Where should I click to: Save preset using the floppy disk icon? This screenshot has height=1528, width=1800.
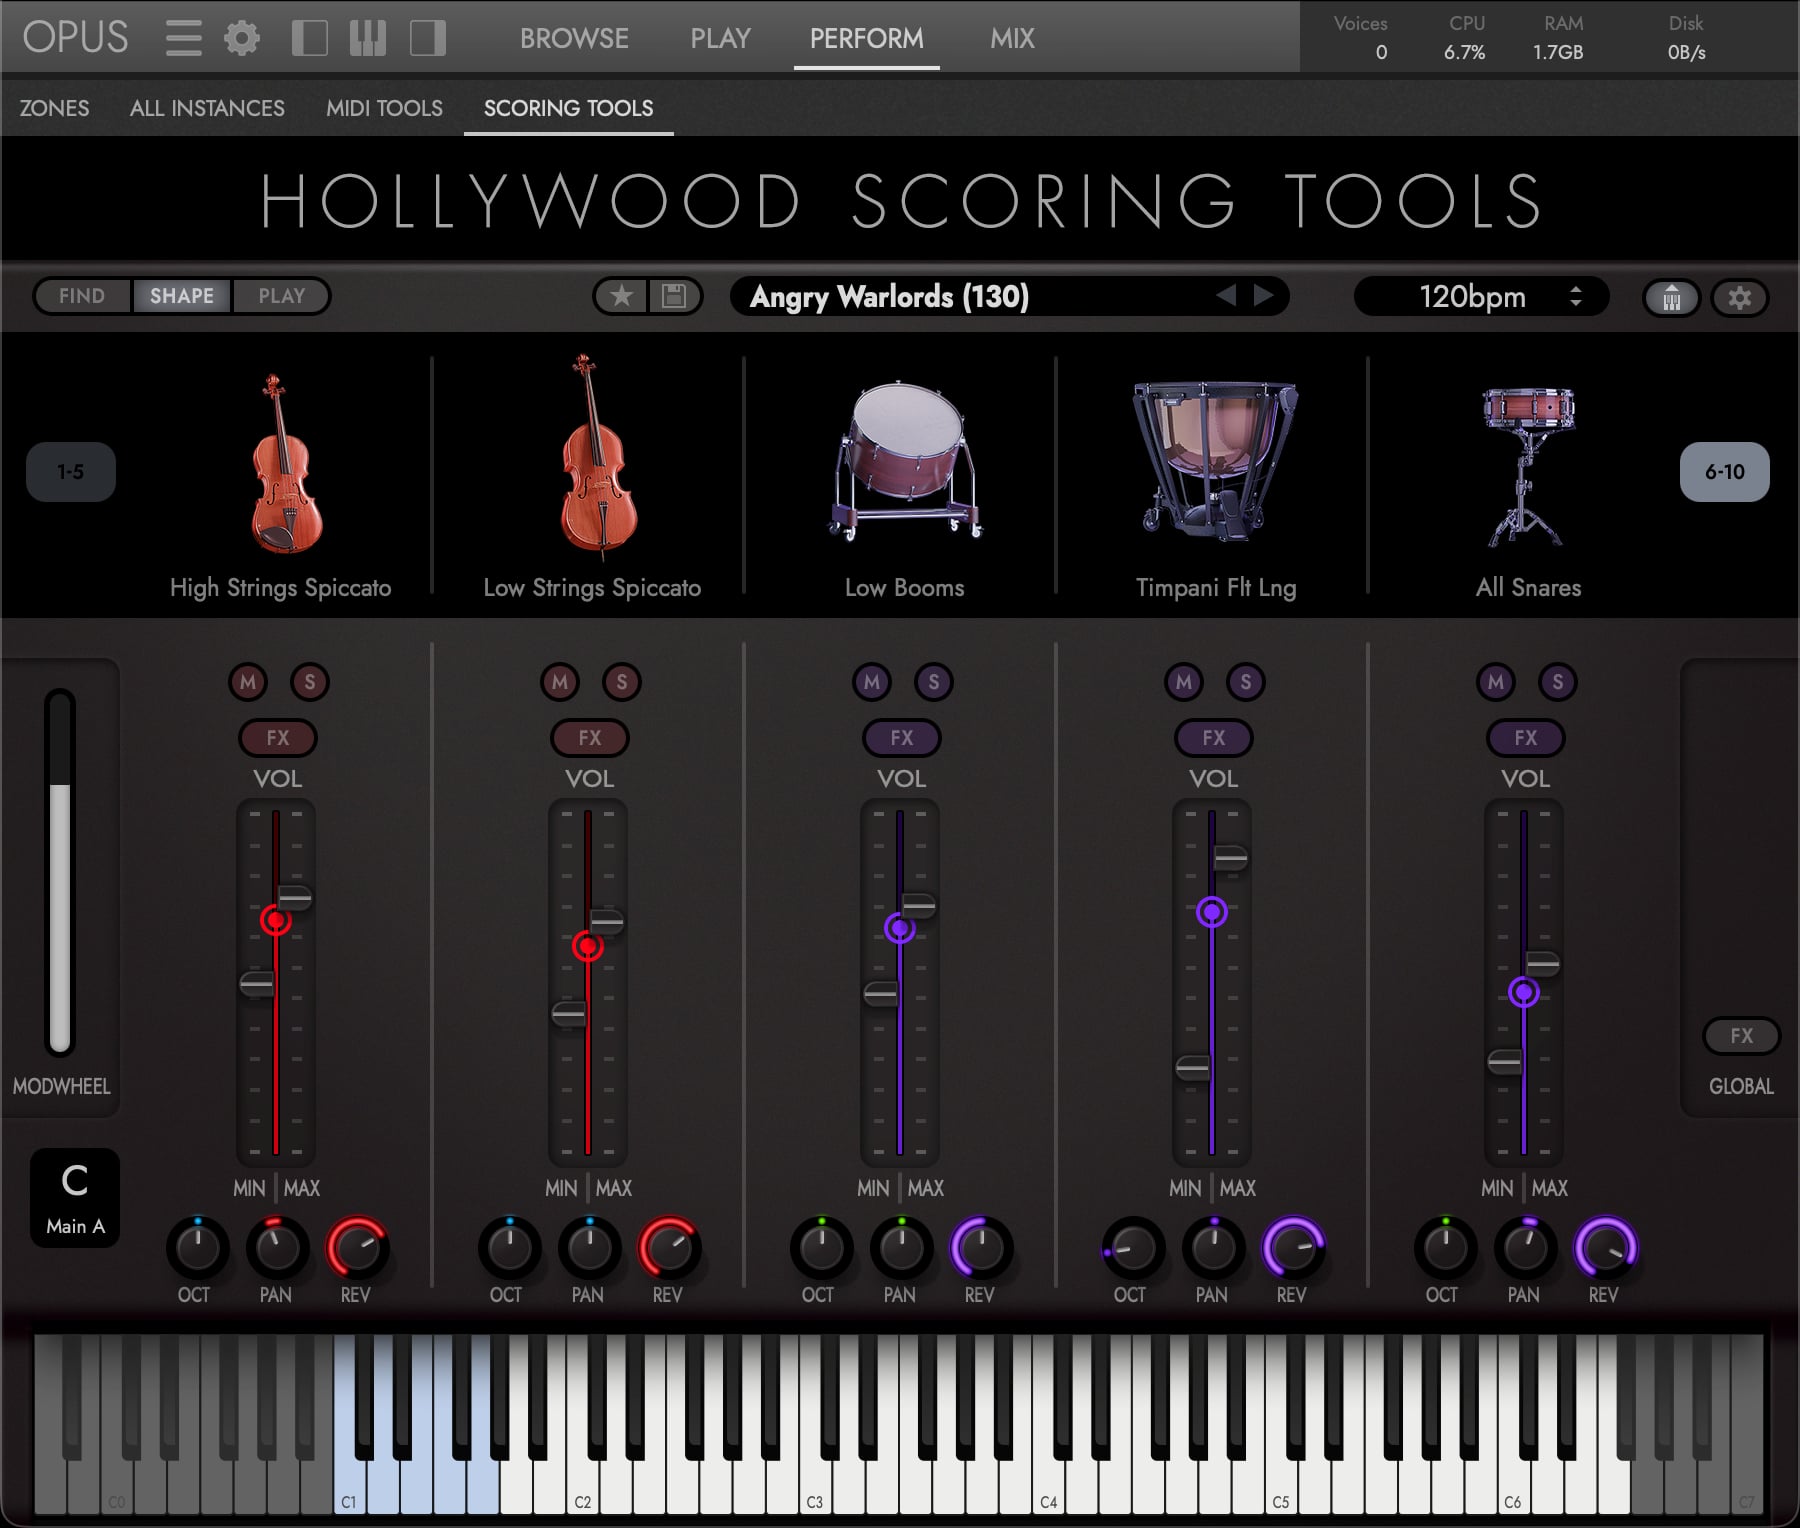coord(674,296)
